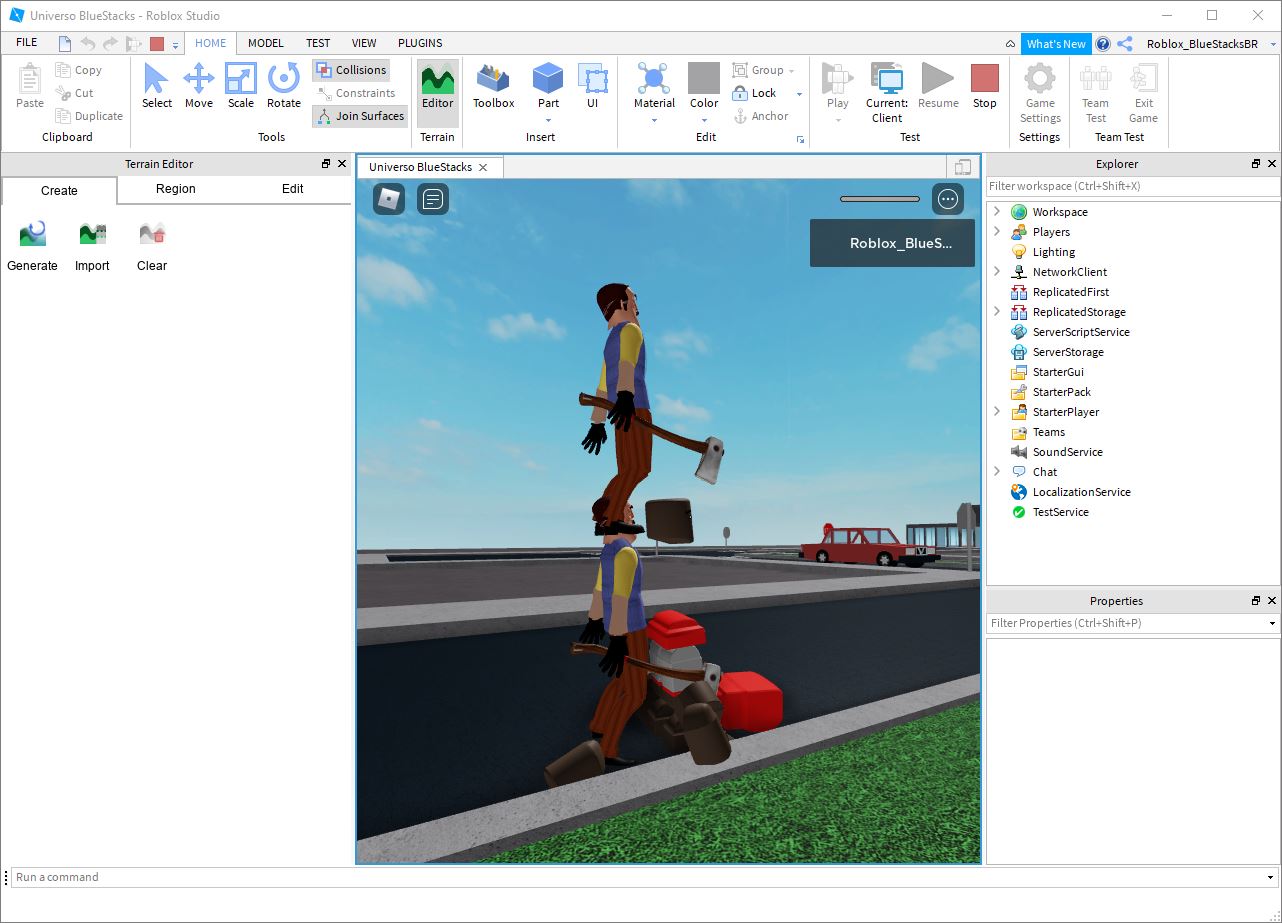Click the red stop icon in quick access

click(157, 43)
